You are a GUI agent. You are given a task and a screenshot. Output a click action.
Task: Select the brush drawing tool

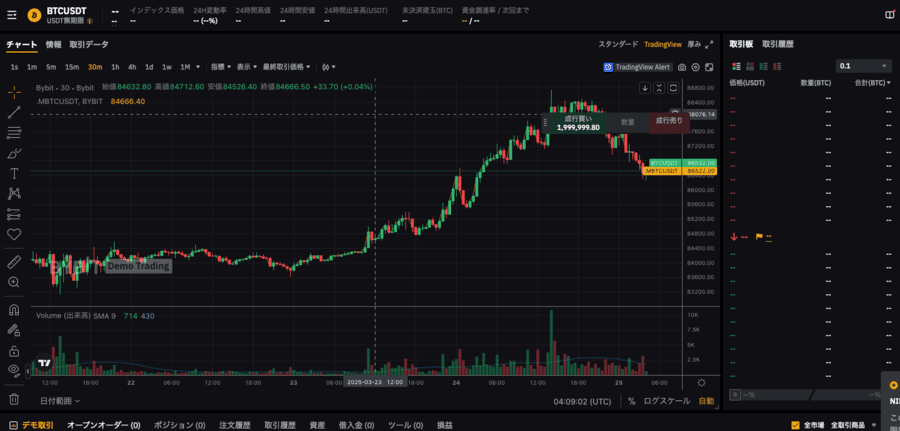click(x=14, y=153)
